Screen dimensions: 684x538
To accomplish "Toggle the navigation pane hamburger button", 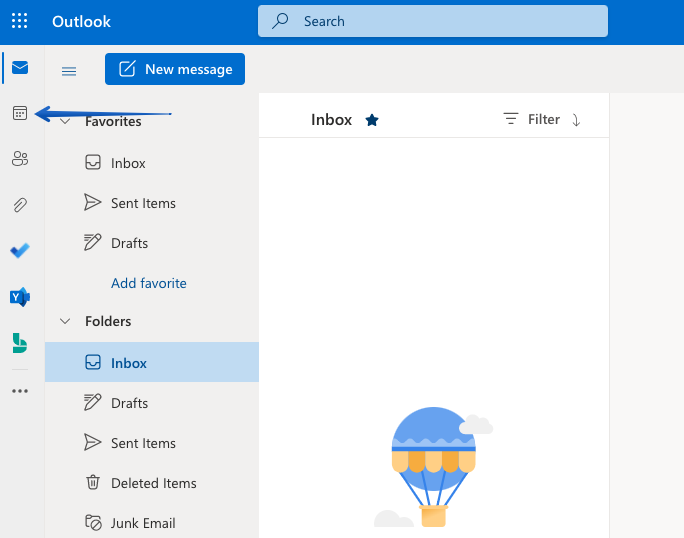I will [x=69, y=70].
